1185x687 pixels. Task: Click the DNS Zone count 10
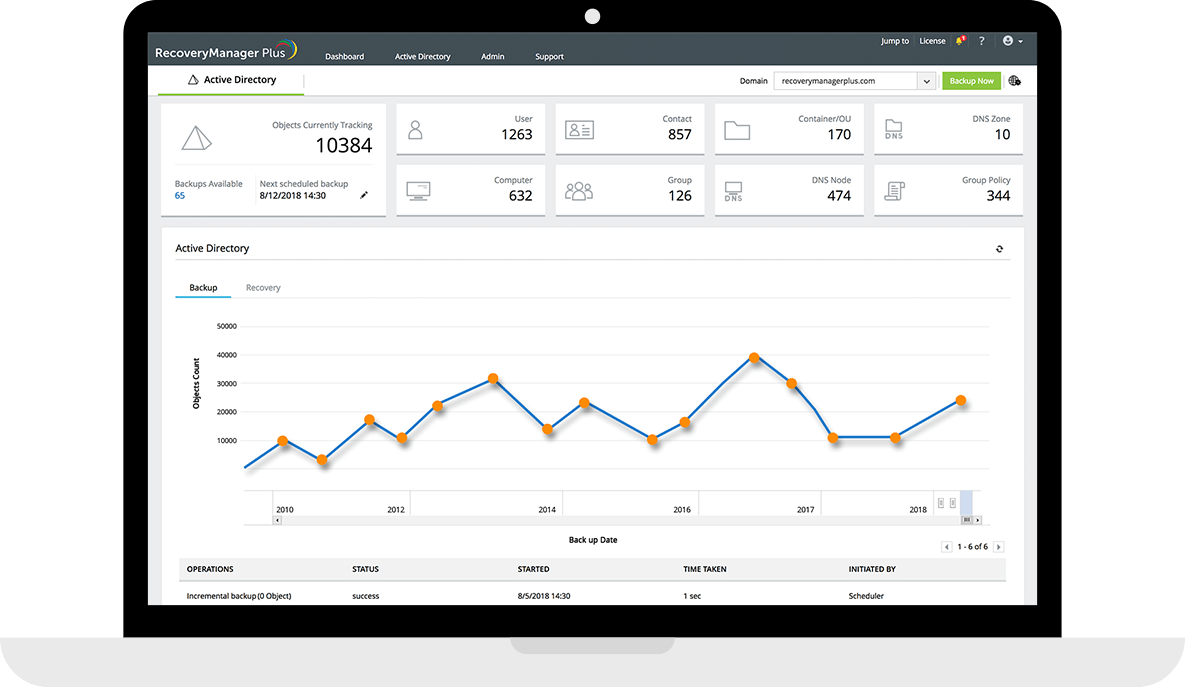pos(1002,135)
